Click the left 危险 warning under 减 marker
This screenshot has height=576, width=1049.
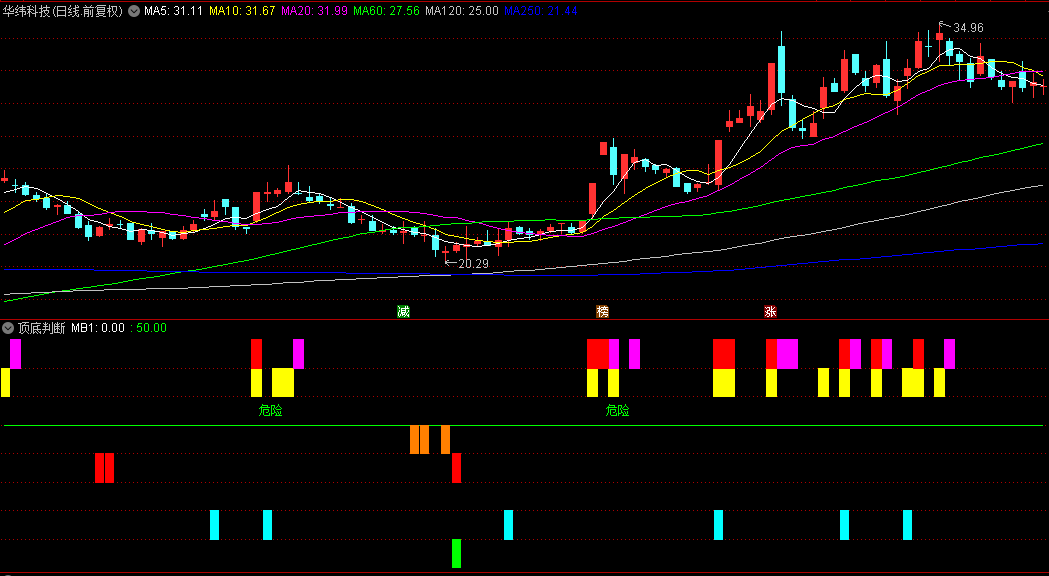pos(270,411)
